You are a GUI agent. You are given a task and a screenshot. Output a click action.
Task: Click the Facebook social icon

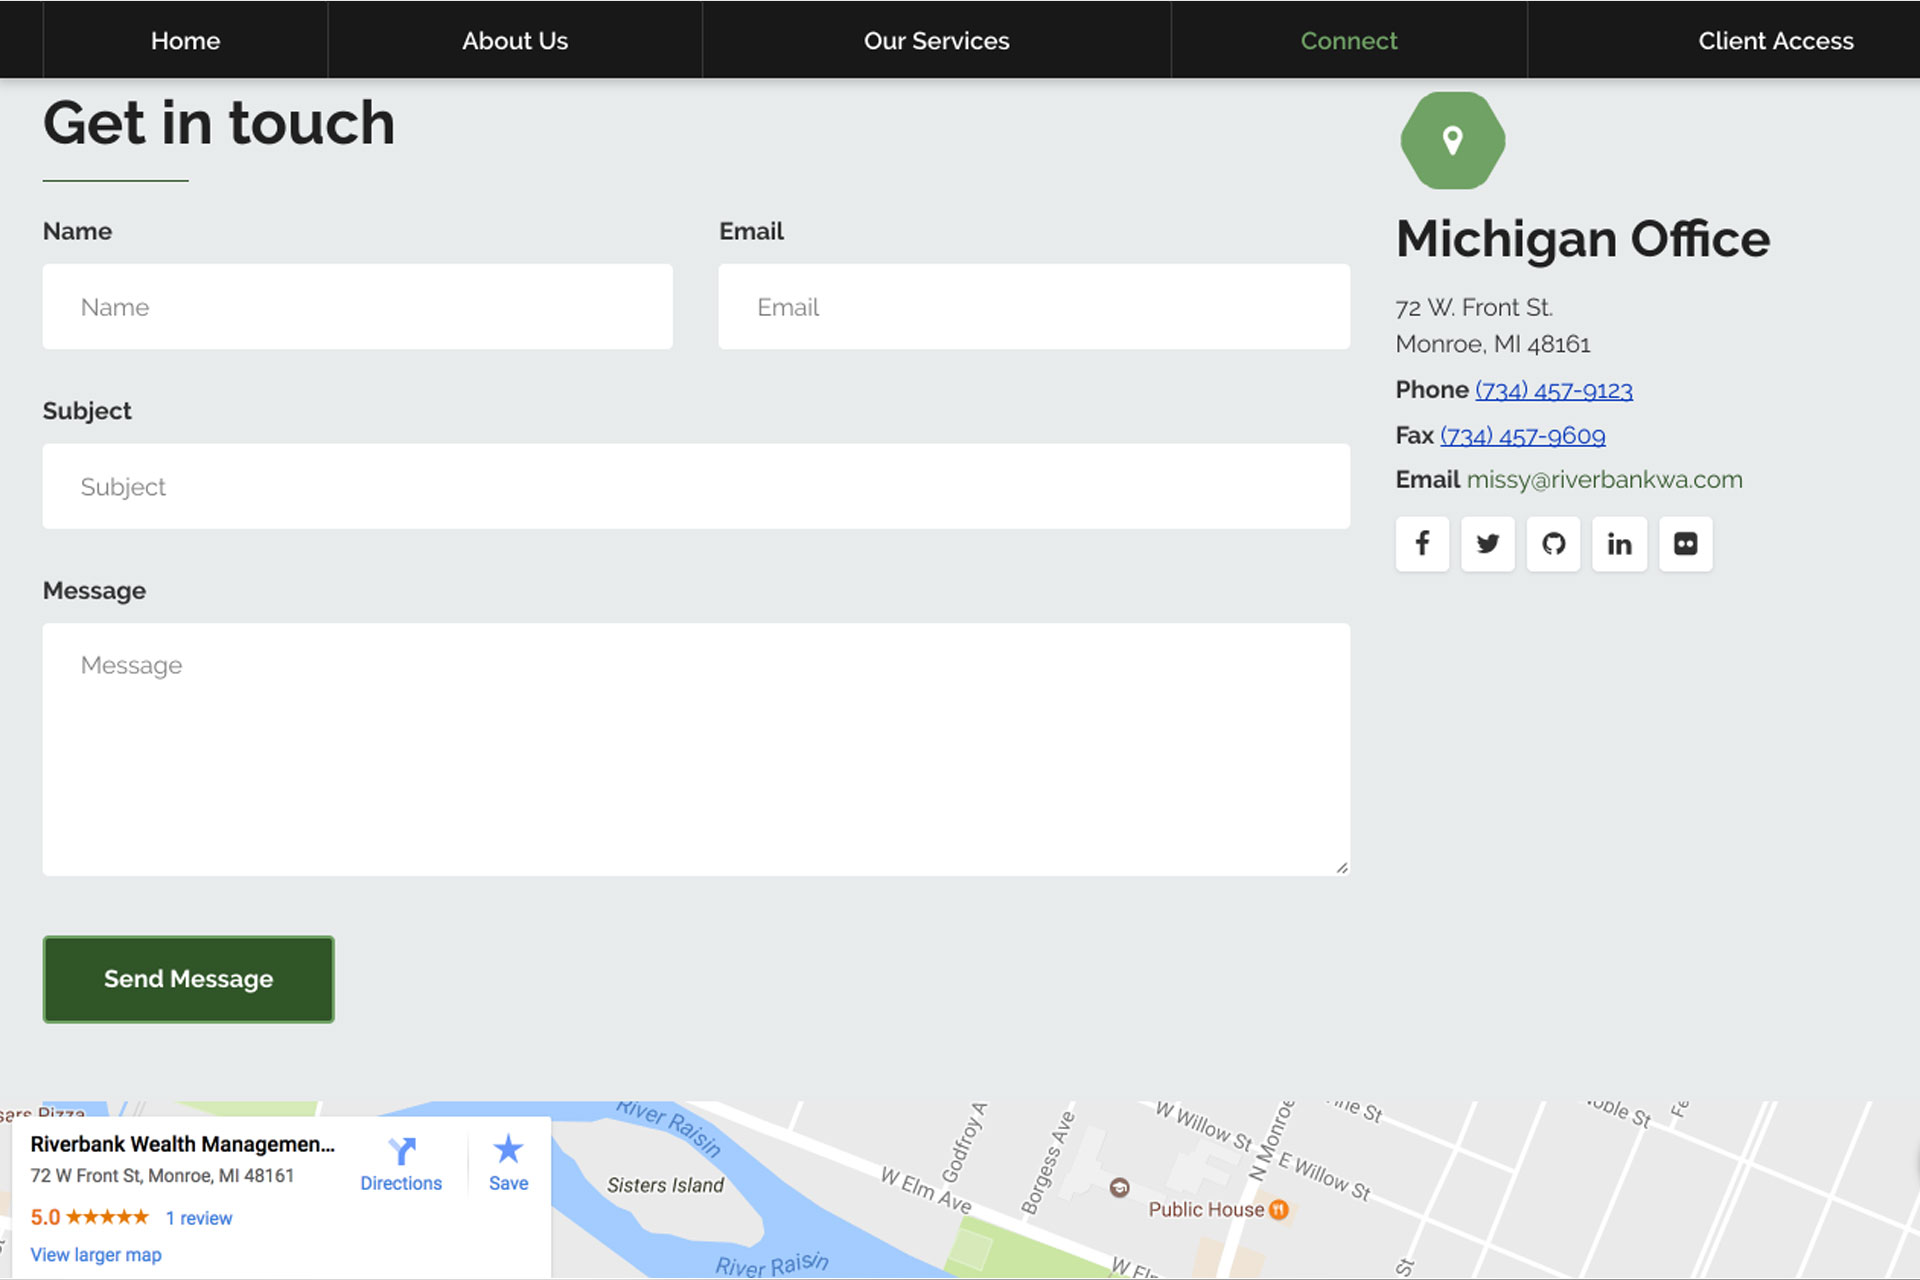1422,544
